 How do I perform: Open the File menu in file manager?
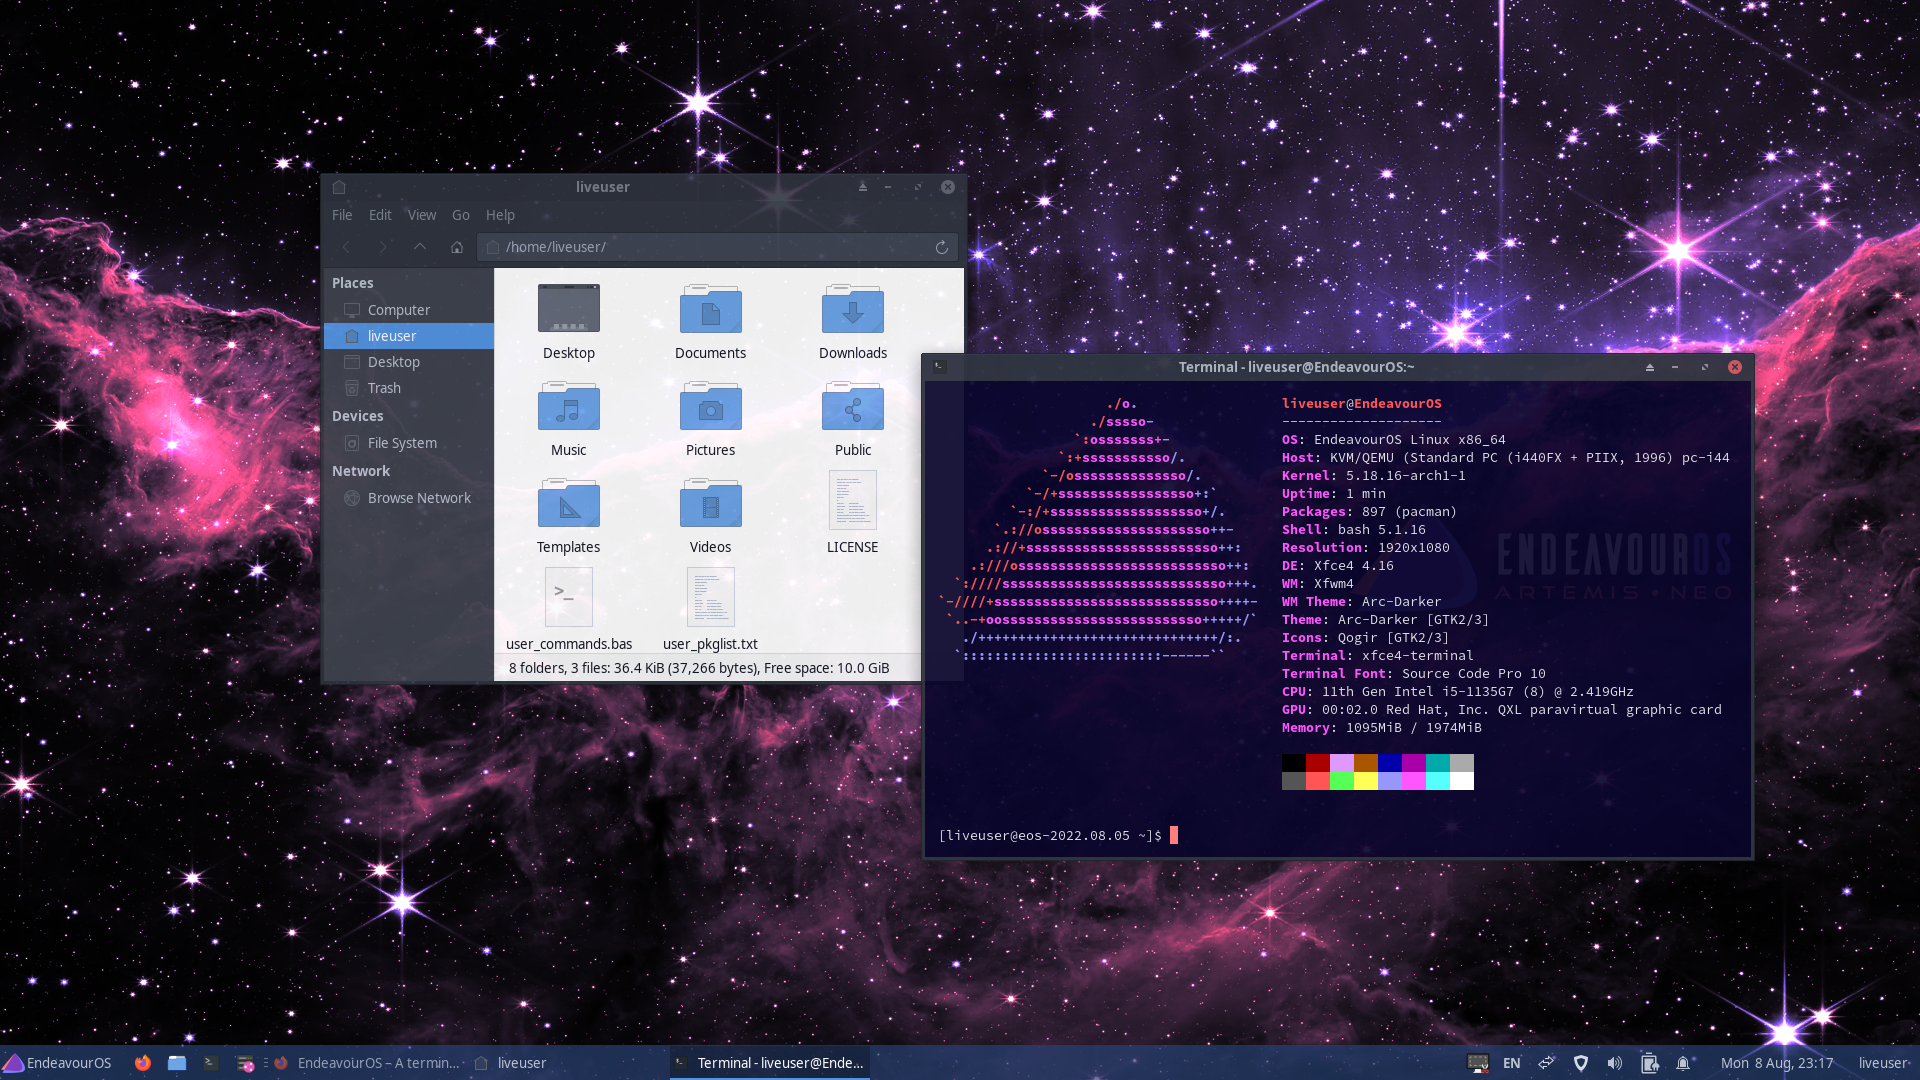pyautogui.click(x=342, y=215)
